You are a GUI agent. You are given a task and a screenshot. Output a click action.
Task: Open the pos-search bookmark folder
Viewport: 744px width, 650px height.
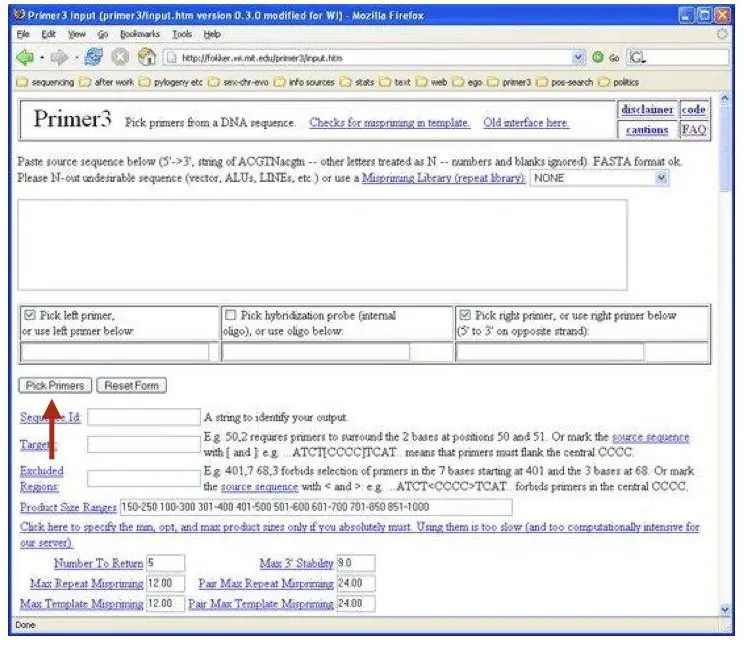click(x=565, y=82)
